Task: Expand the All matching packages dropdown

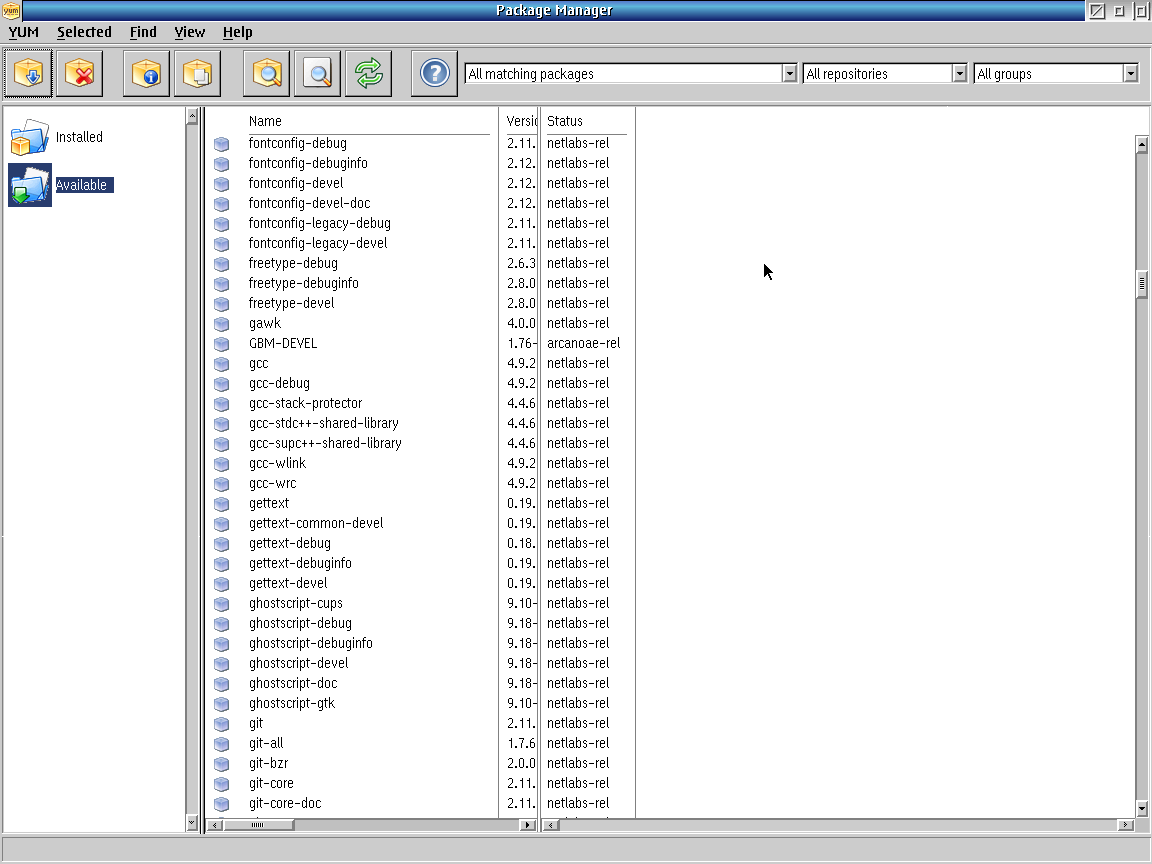Action: coord(789,74)
